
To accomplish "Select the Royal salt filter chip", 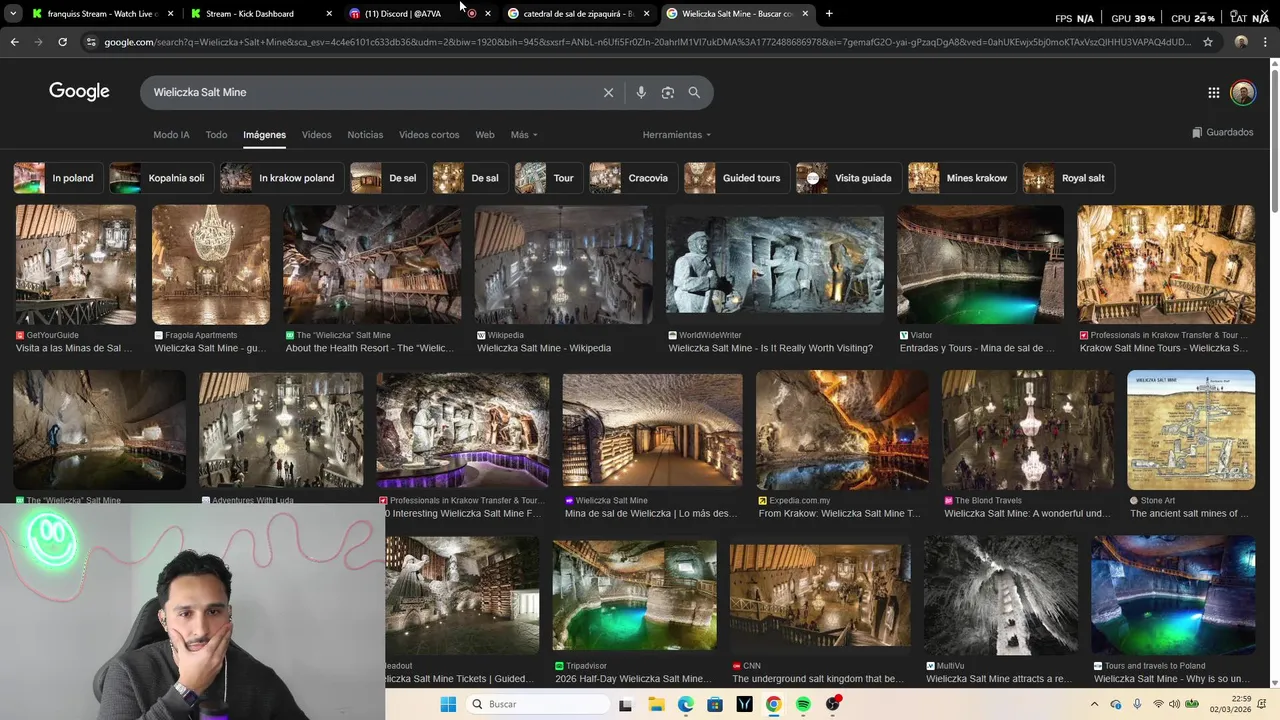I will (1069, 178).
